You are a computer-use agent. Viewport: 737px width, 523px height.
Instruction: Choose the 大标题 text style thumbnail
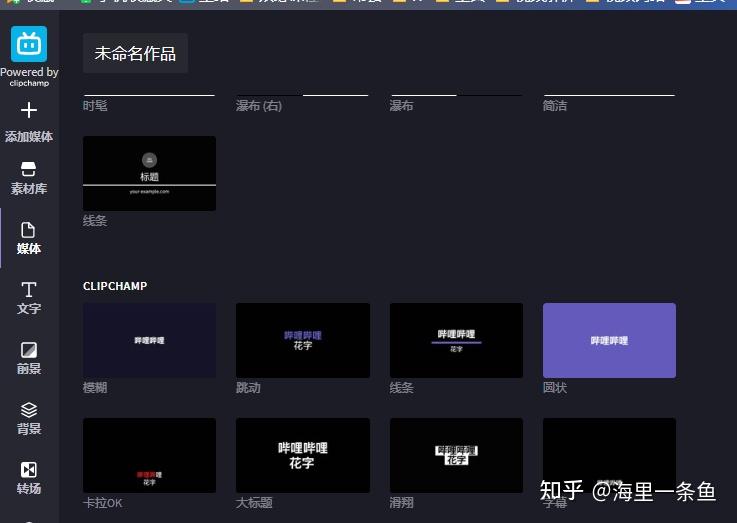(303, 455)
